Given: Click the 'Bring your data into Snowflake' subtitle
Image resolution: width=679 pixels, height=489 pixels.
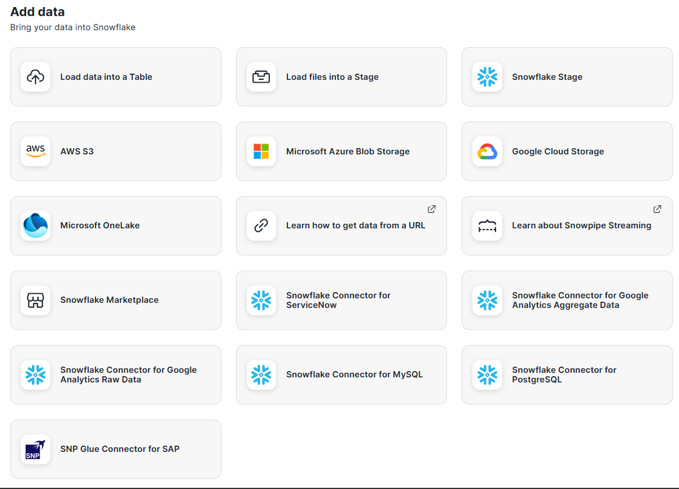Looking at the screenshot, I should coord(73,27).
